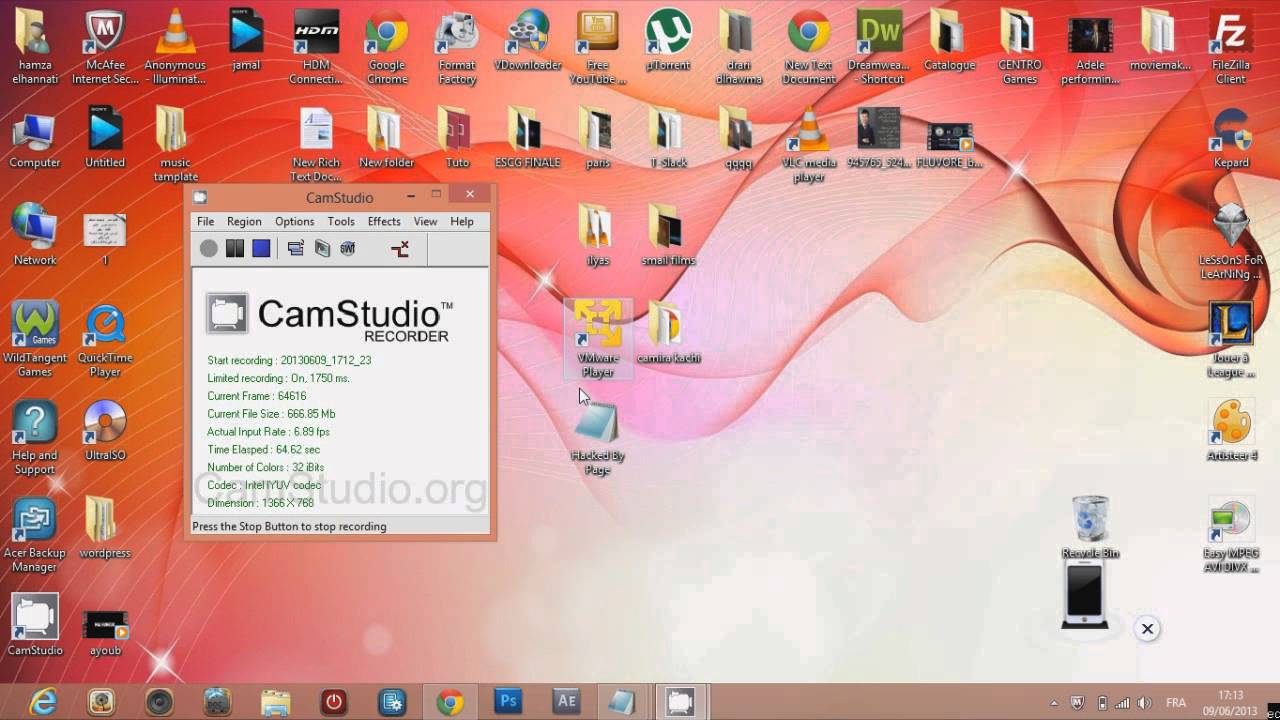Select the Network desktop icon
1280x720 pixels.
tap(35, 235)
